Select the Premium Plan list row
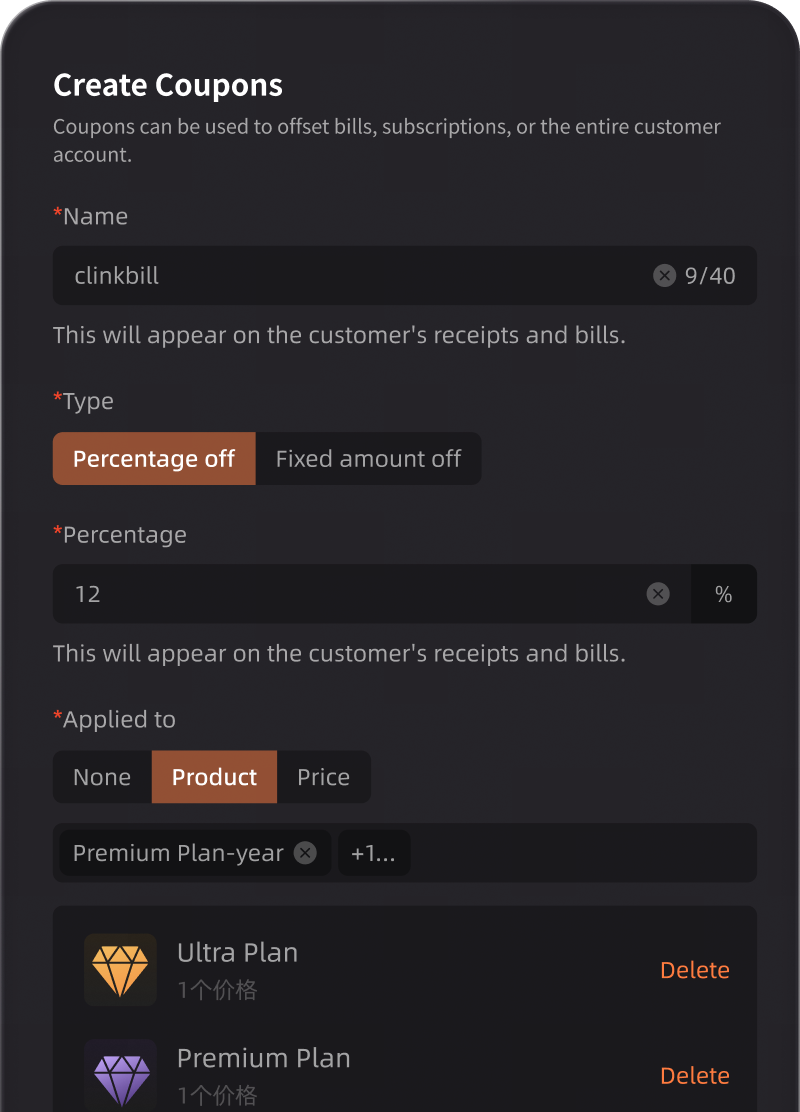The width and height of the screenshot is (800, 1112). click(400, 1074)
